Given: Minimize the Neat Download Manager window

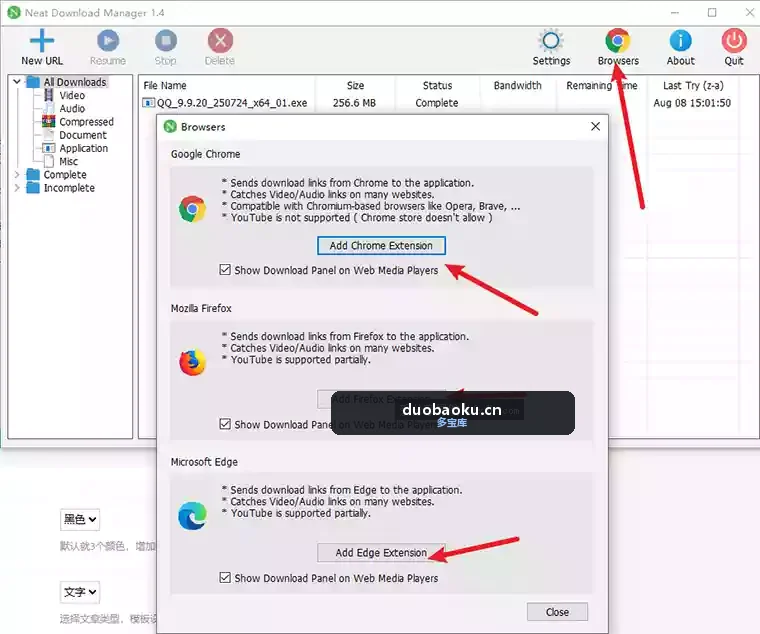Looking at the screenshot, I should point(675,13).
